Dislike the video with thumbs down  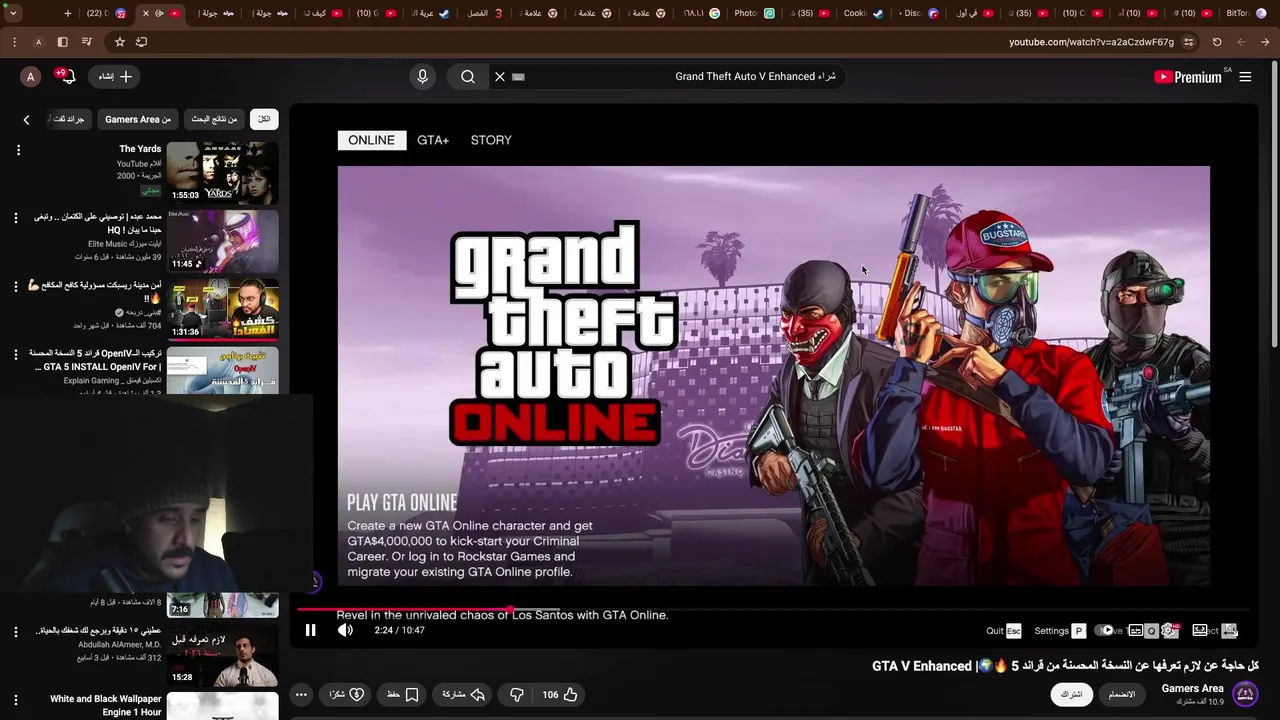click(x=517, y=694)
